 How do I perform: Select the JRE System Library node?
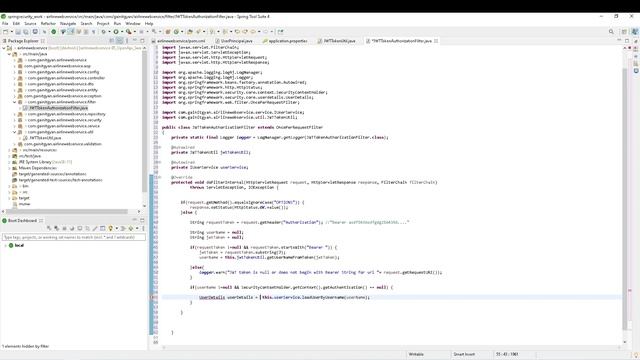(x=42, y=162)
